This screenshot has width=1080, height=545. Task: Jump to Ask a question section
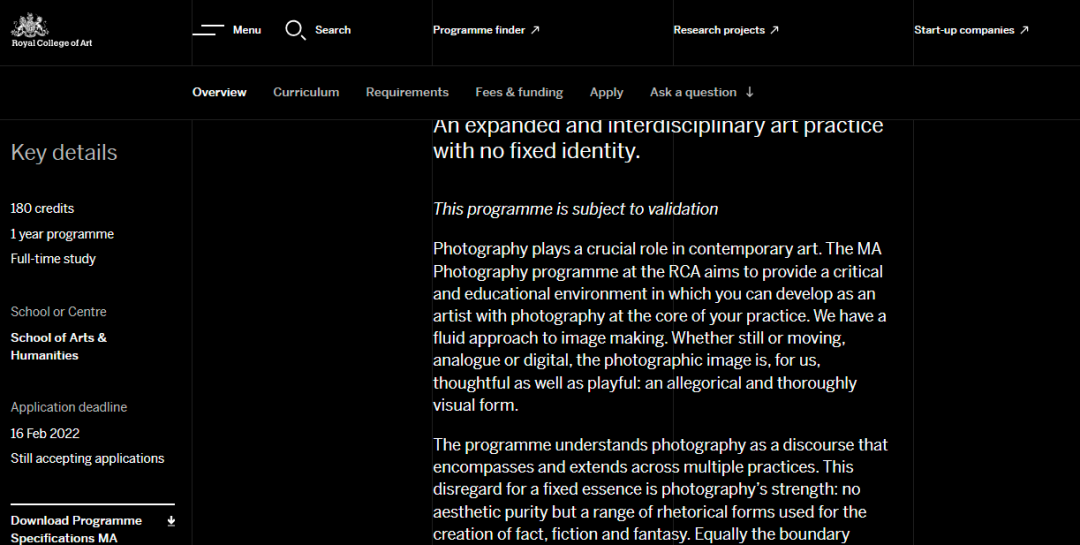coord(693,92)
